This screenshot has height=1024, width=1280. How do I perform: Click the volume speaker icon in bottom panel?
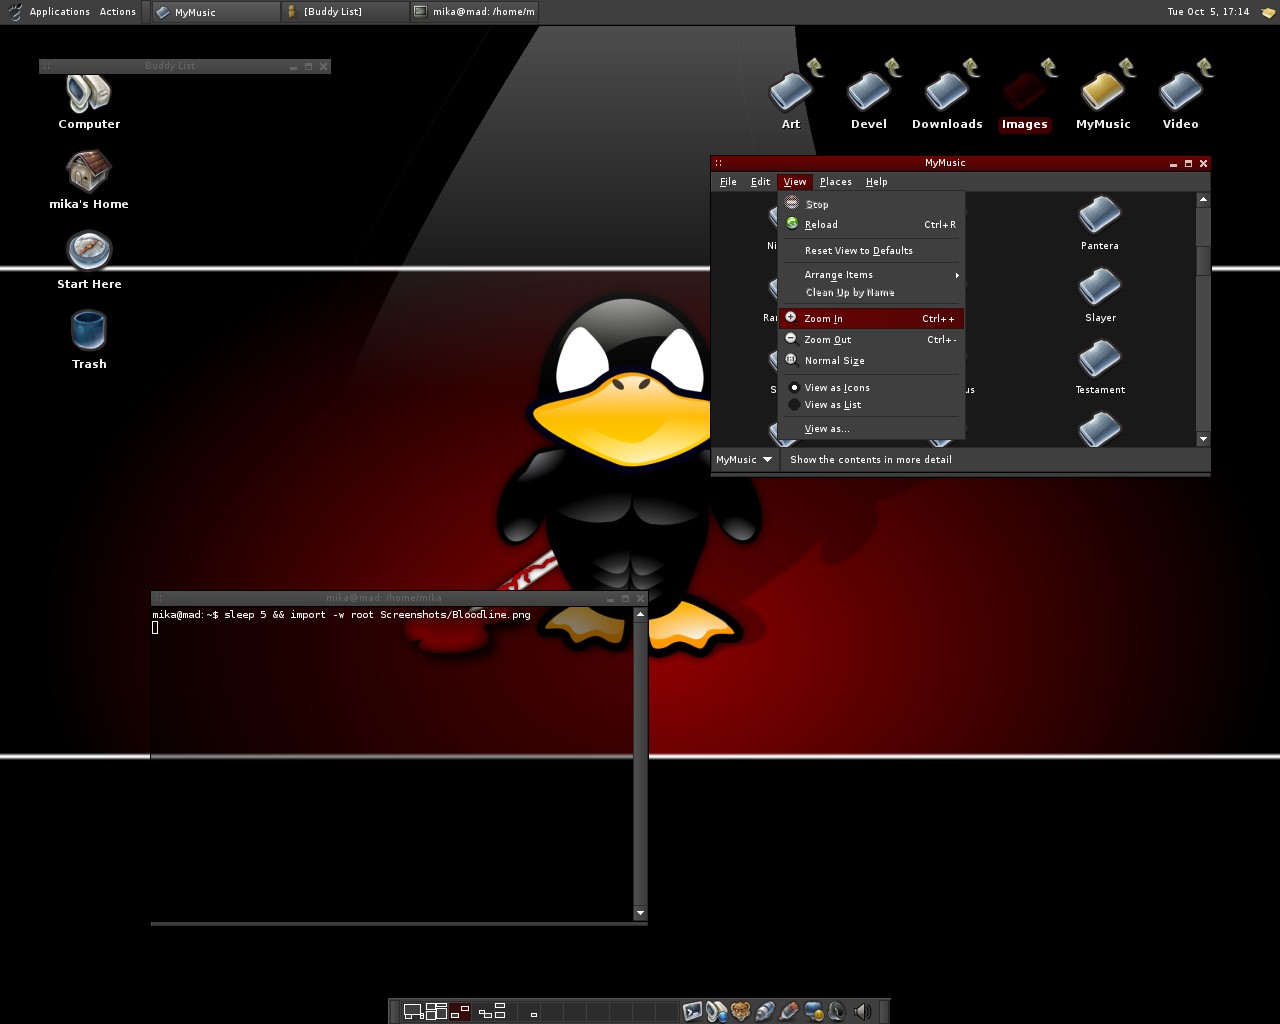click(x=862, y=1011)
